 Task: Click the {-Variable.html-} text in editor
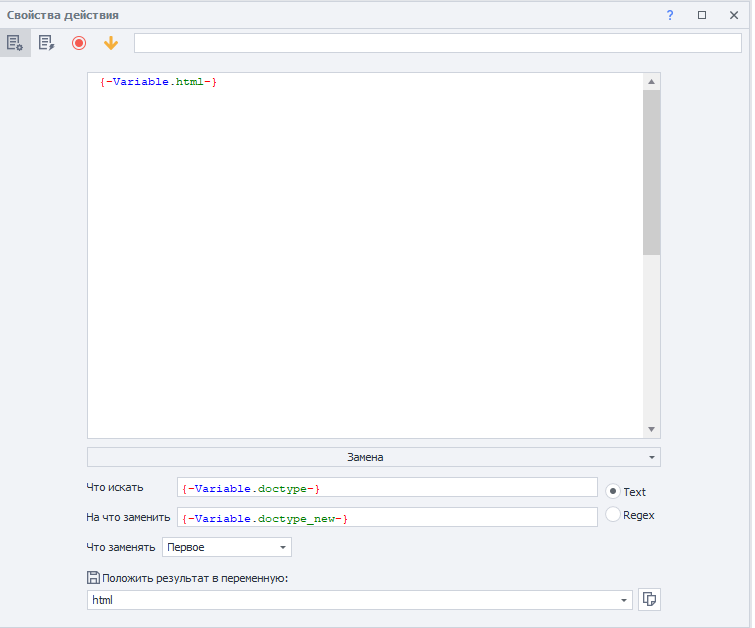pyautogui.click(x=158, y=82)
